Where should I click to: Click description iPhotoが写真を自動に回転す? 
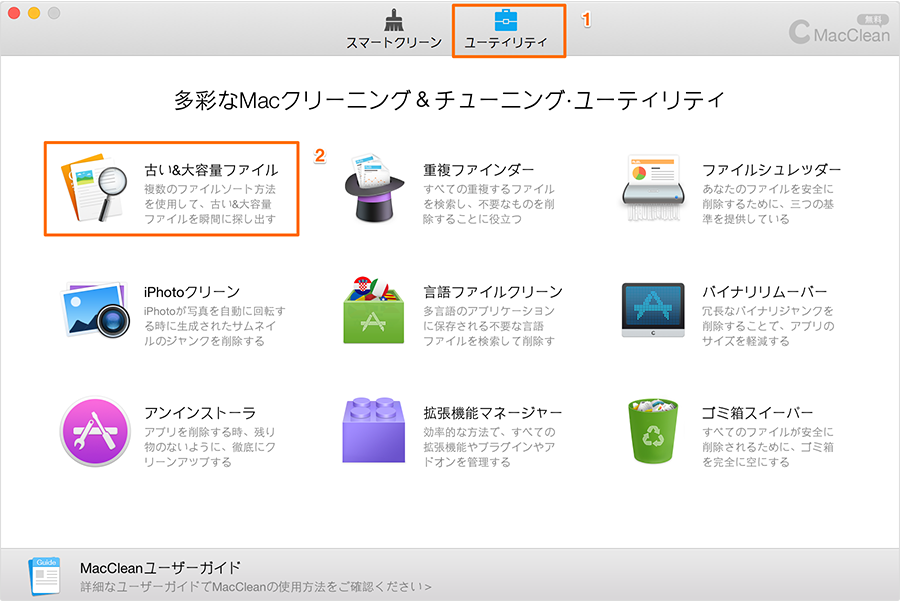click(215, 326)
